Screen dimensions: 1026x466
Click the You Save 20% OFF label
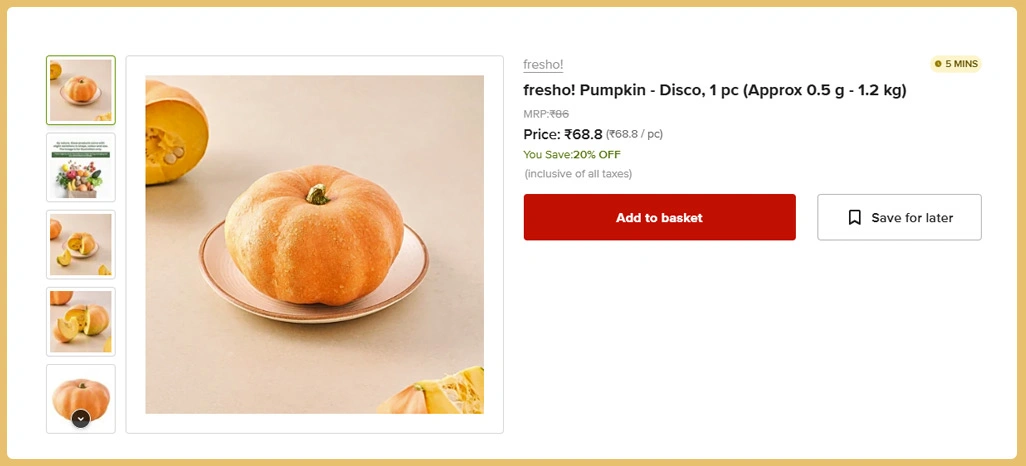point(572,154)
